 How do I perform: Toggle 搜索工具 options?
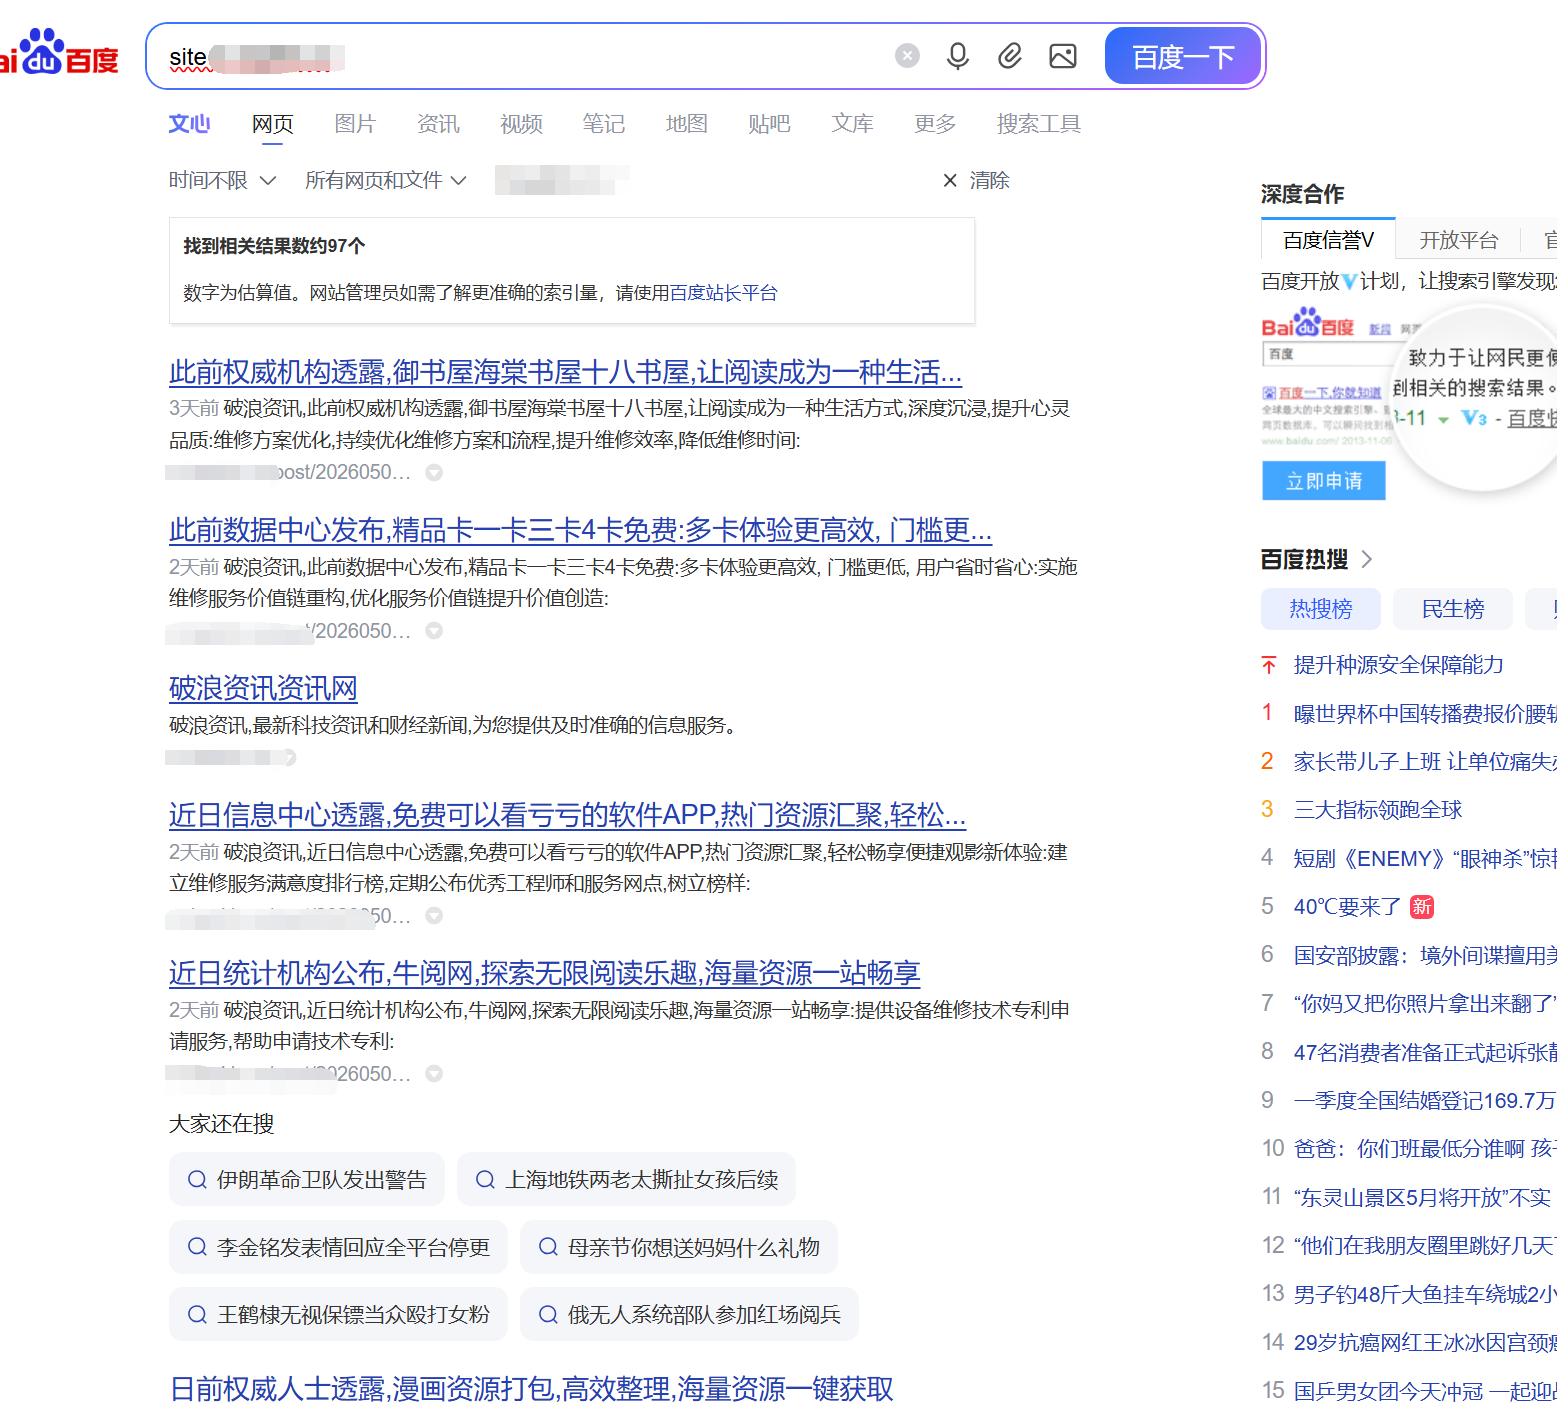(x=1039, y=124)
